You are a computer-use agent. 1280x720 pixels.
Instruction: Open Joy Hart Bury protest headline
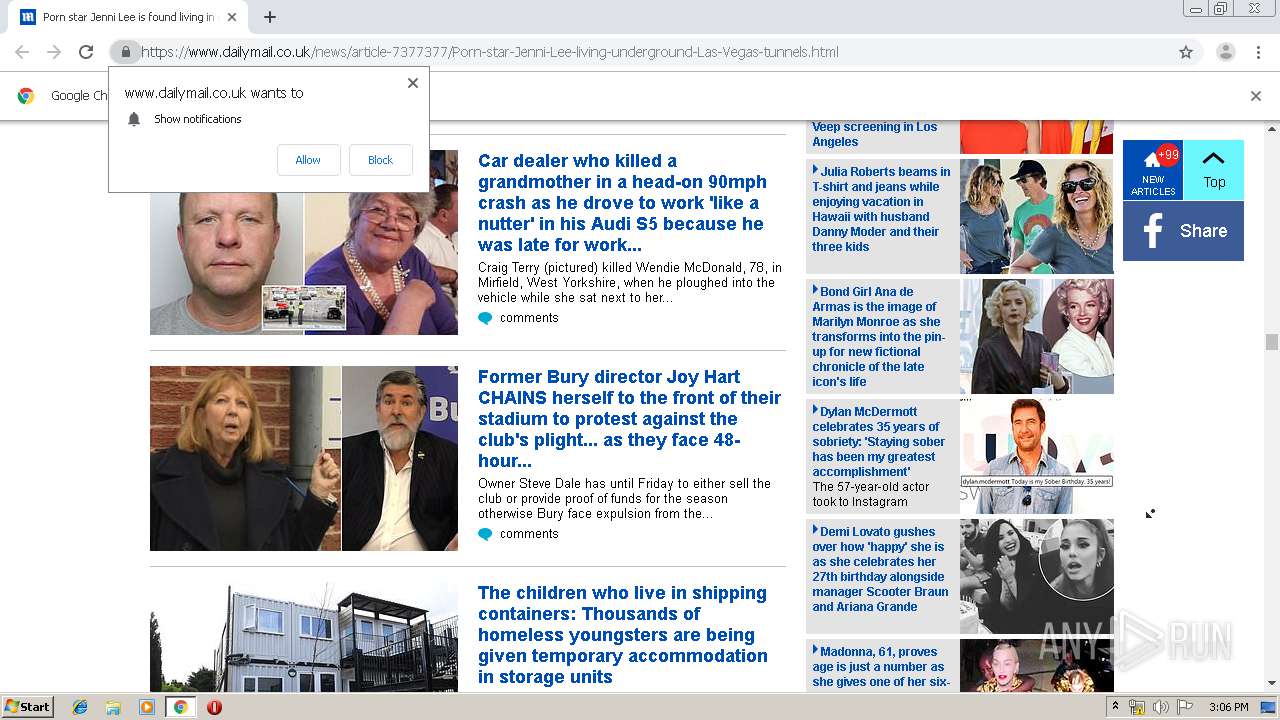pos(629,419)
